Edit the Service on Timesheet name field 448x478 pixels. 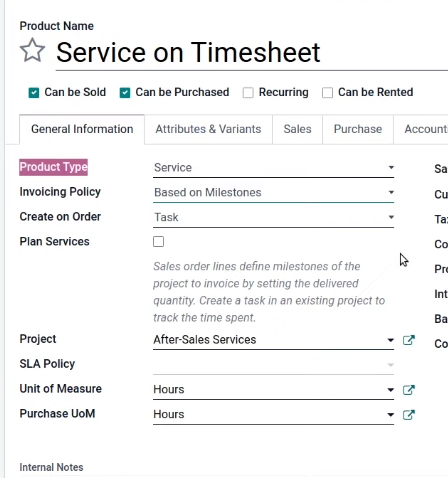tap(252, 52)
